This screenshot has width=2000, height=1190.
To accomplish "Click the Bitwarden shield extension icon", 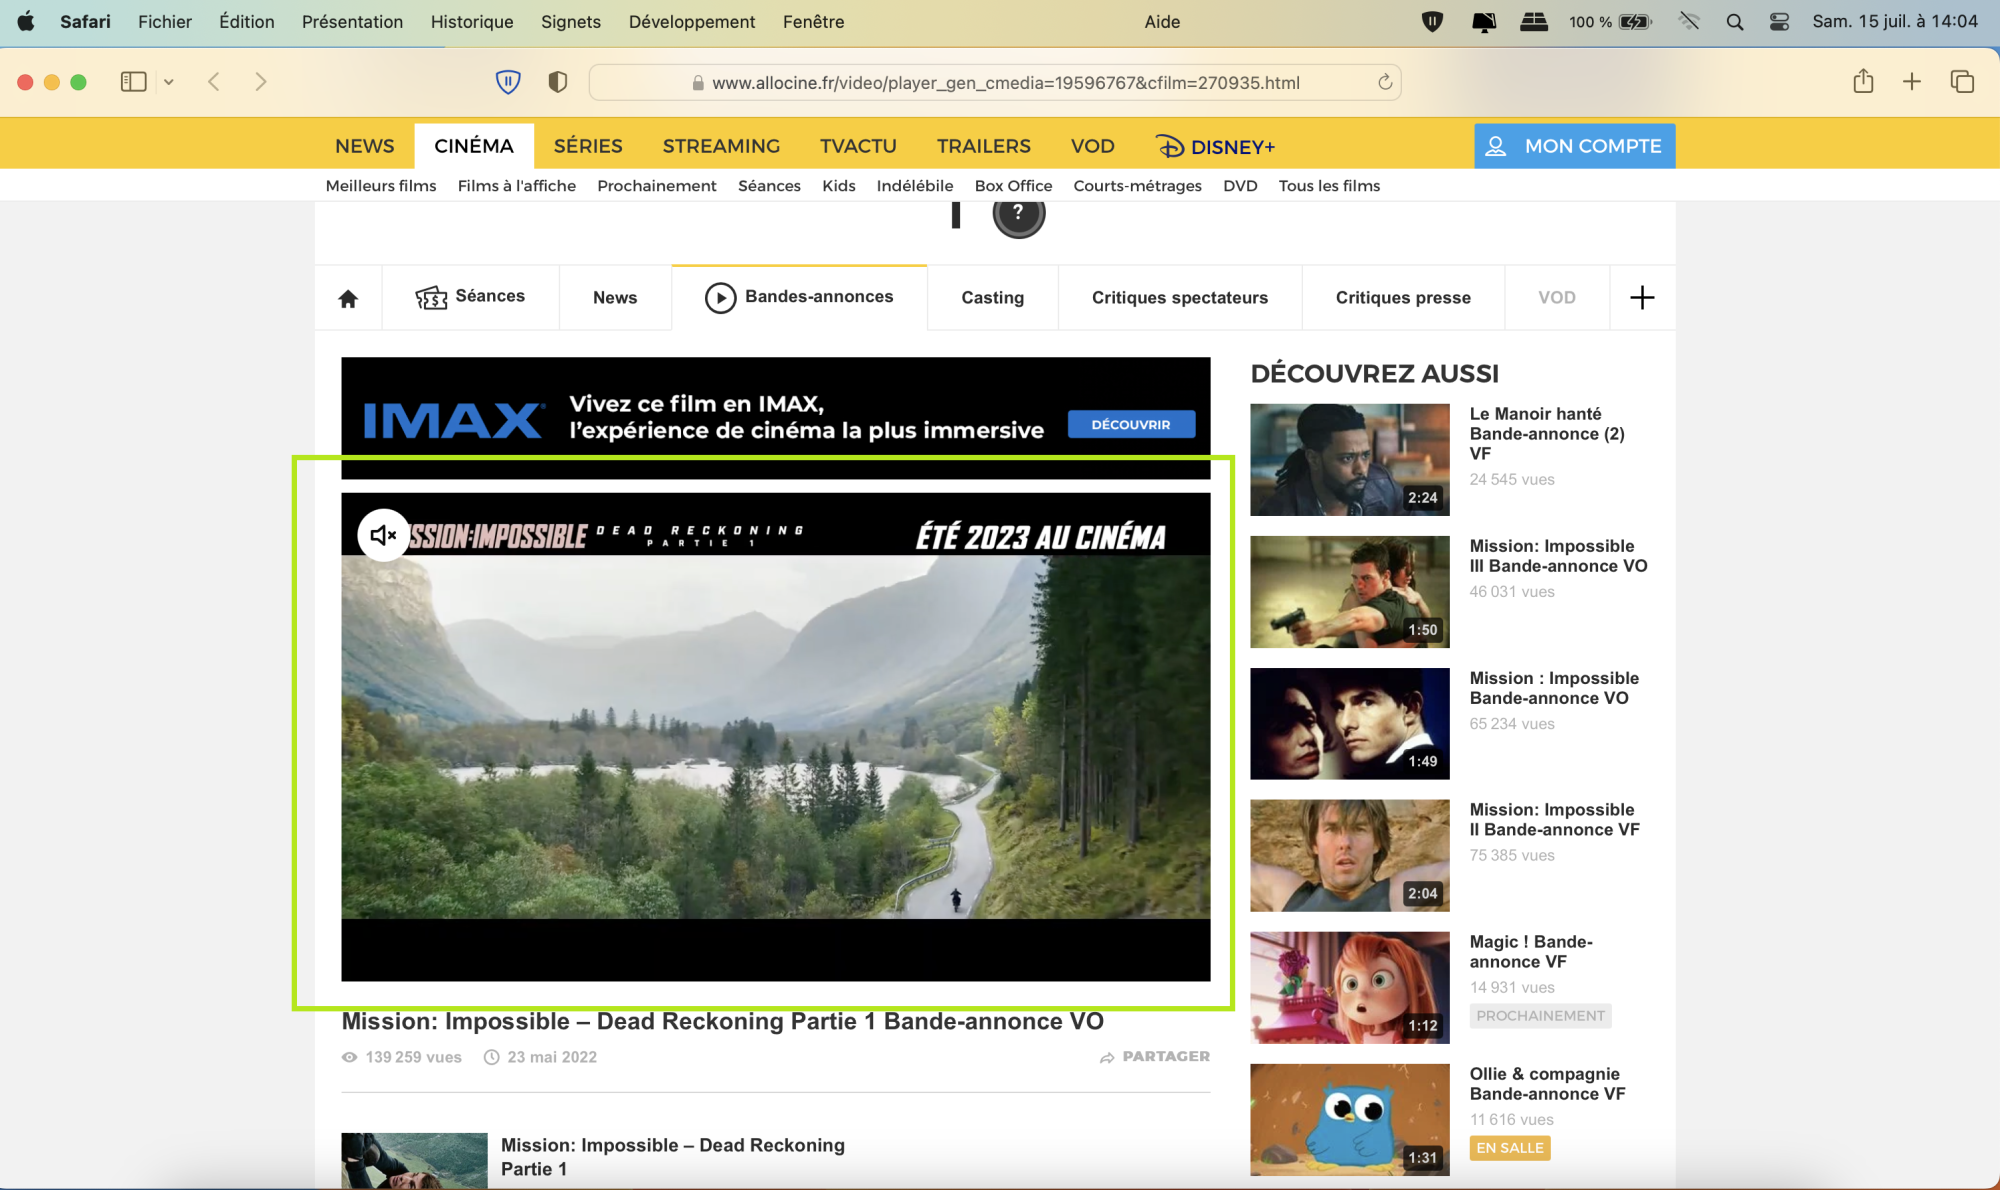I will (508, 82).
